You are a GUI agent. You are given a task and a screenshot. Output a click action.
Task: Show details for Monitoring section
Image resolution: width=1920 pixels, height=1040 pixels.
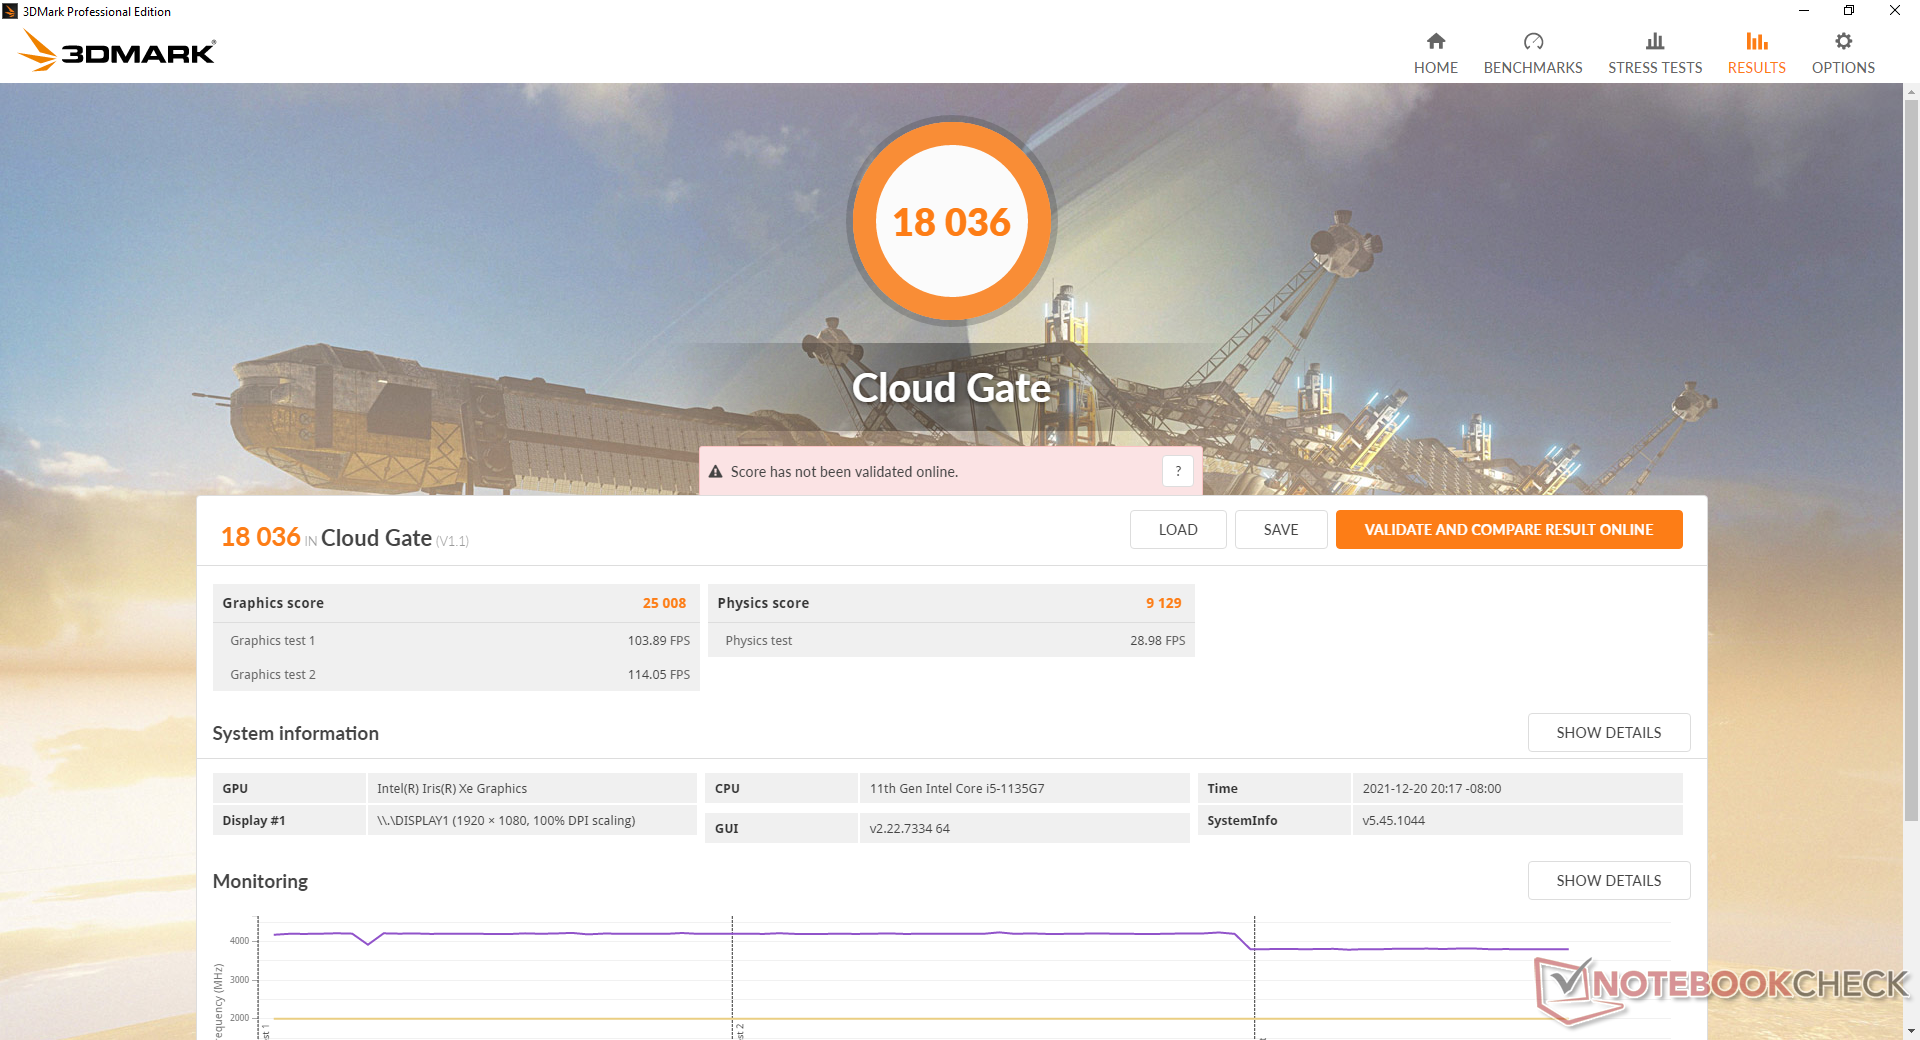(x=1608, y=881)
